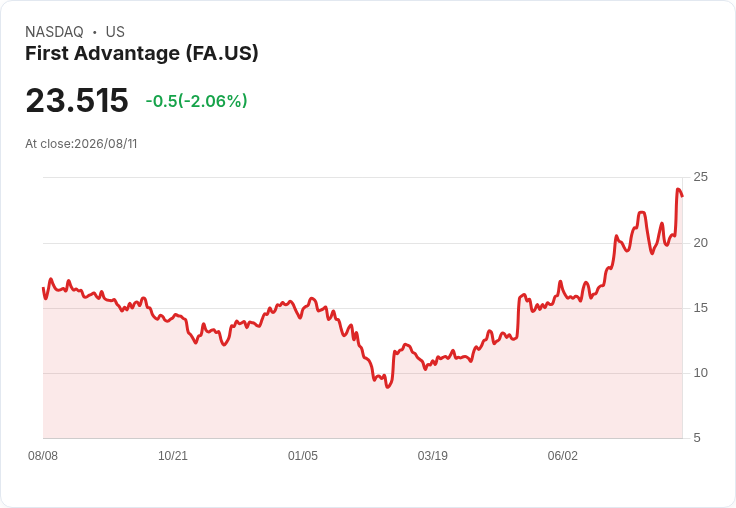Image resolution: width=736 pixels, height=508 pixels.
Task: Select the 08/08 date axis label
Action: [x=43, y=455]
